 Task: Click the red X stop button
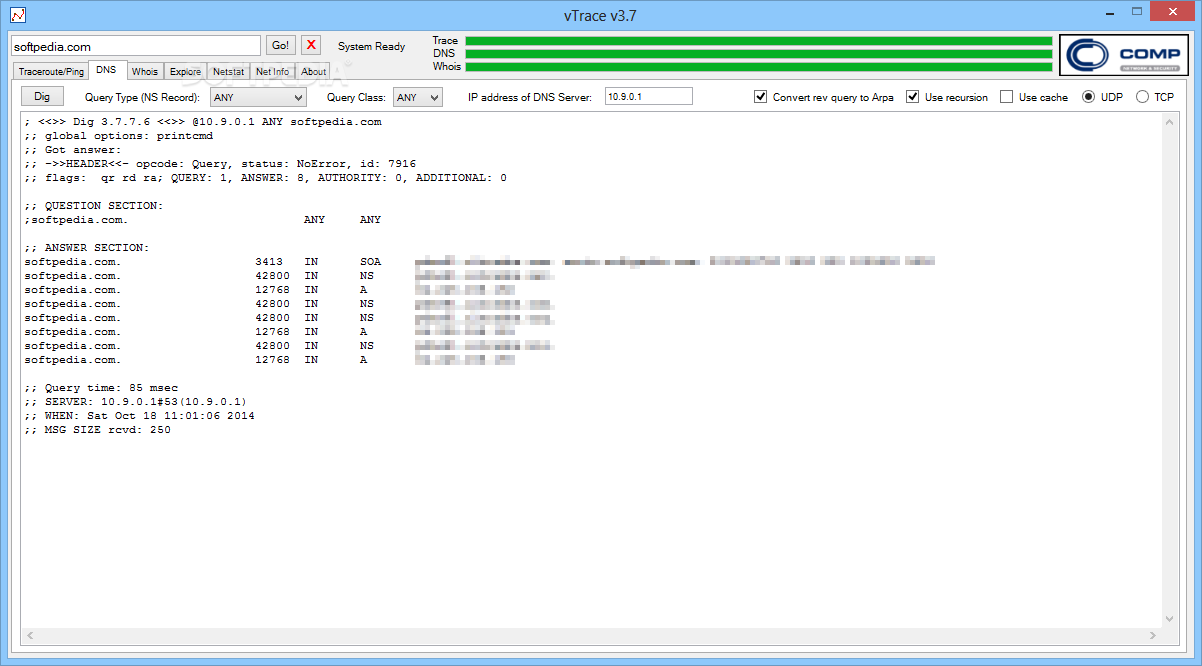tap(312, 45)
